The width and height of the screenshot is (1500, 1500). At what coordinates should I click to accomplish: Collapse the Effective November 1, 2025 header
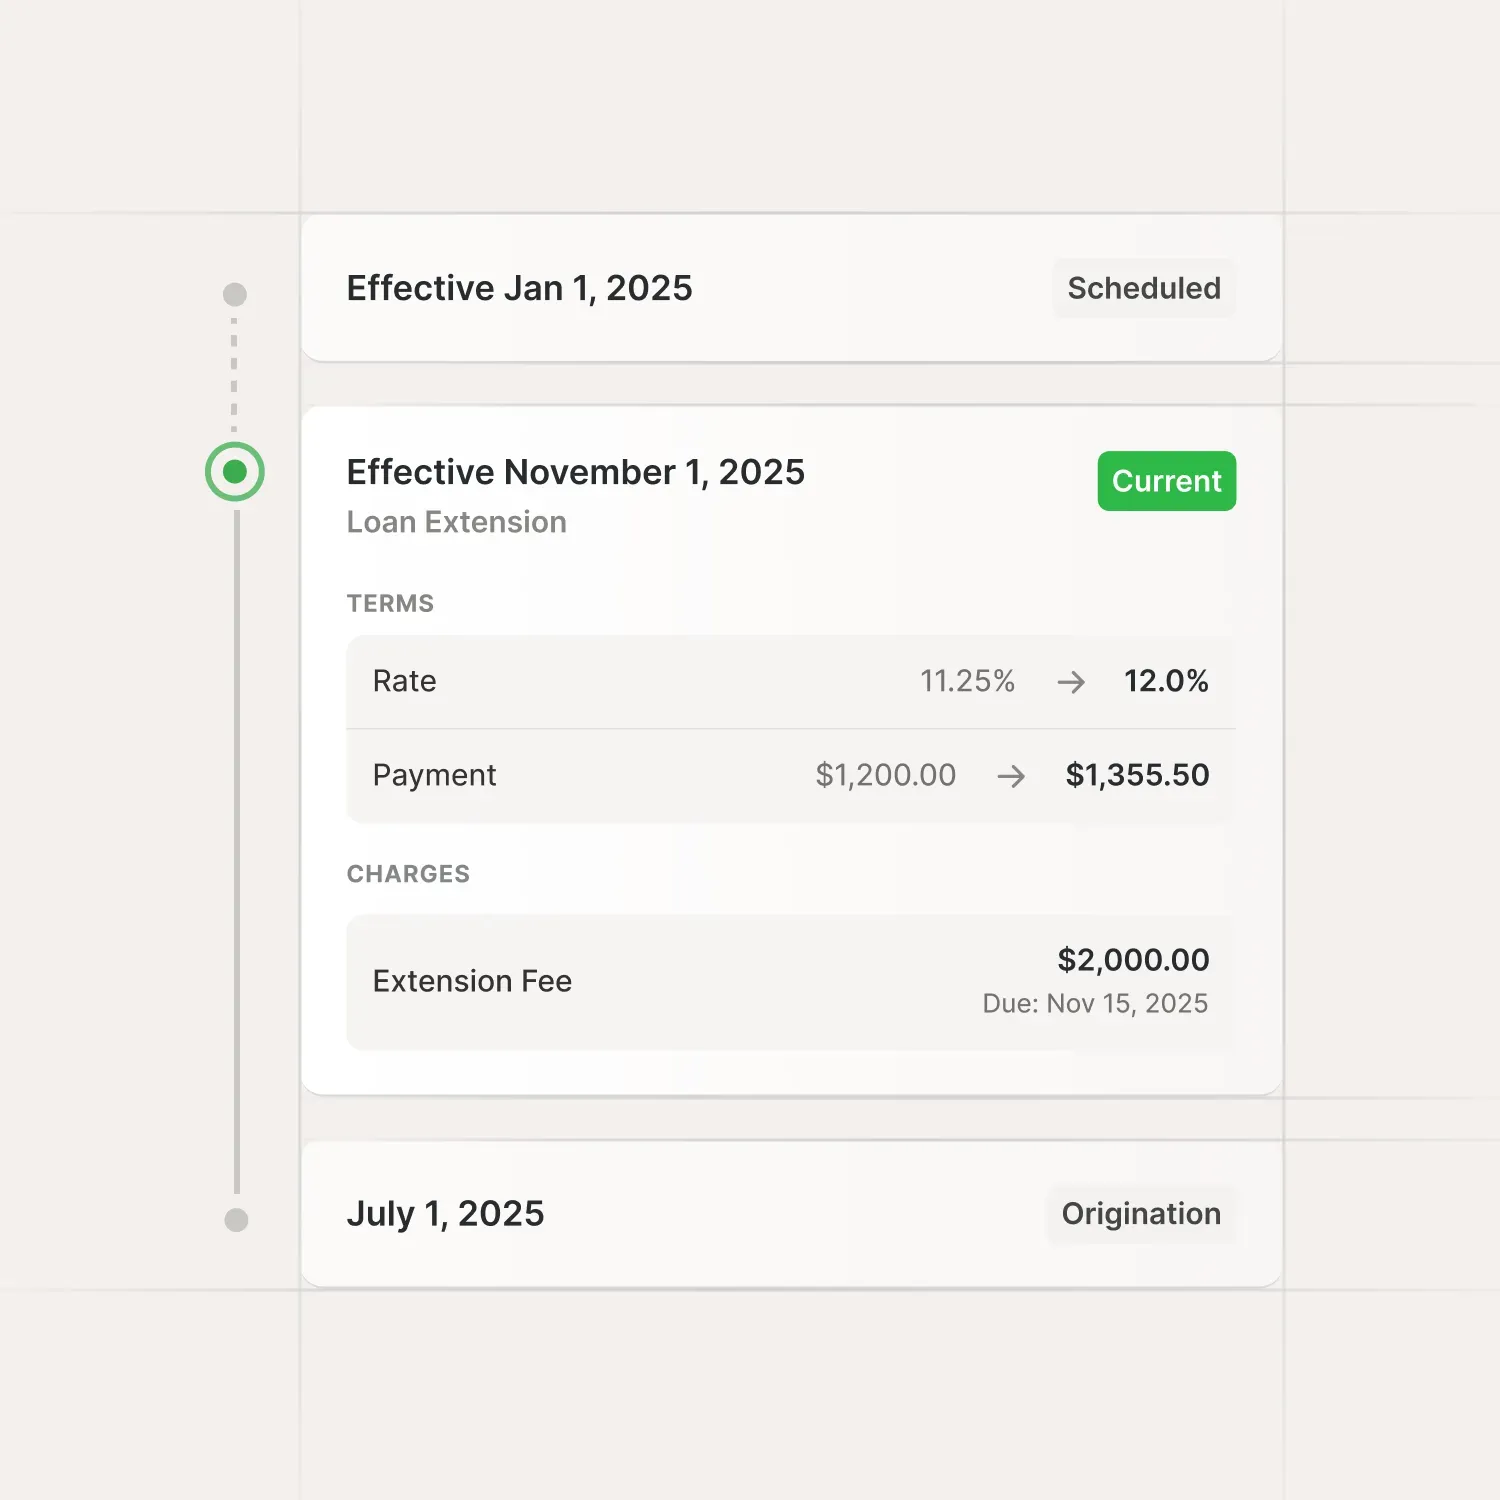[x=575, y=472]
